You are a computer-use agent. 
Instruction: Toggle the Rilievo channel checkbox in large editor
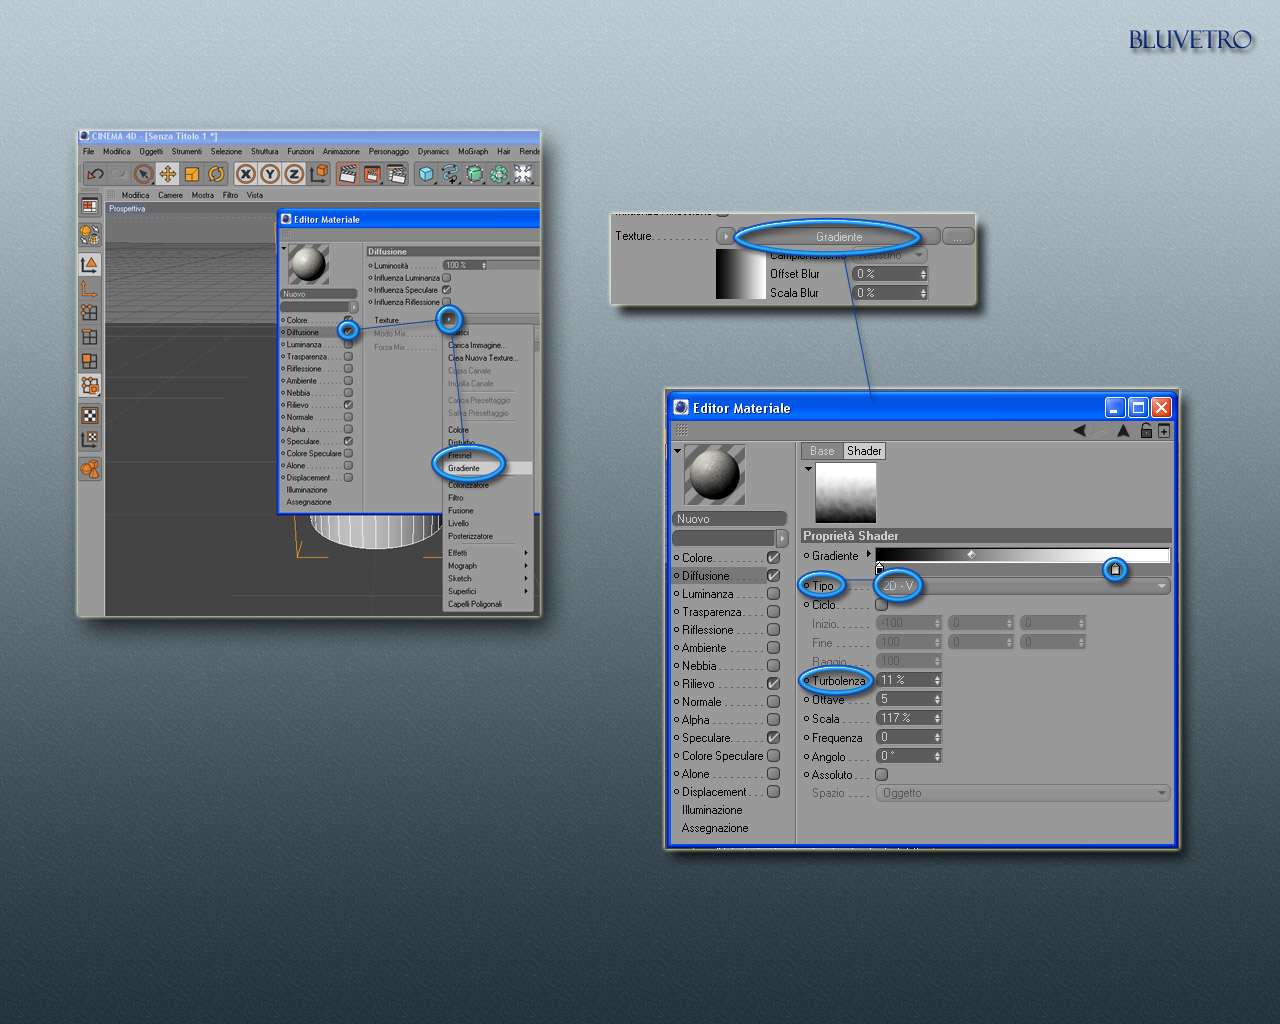coord(773,684)
